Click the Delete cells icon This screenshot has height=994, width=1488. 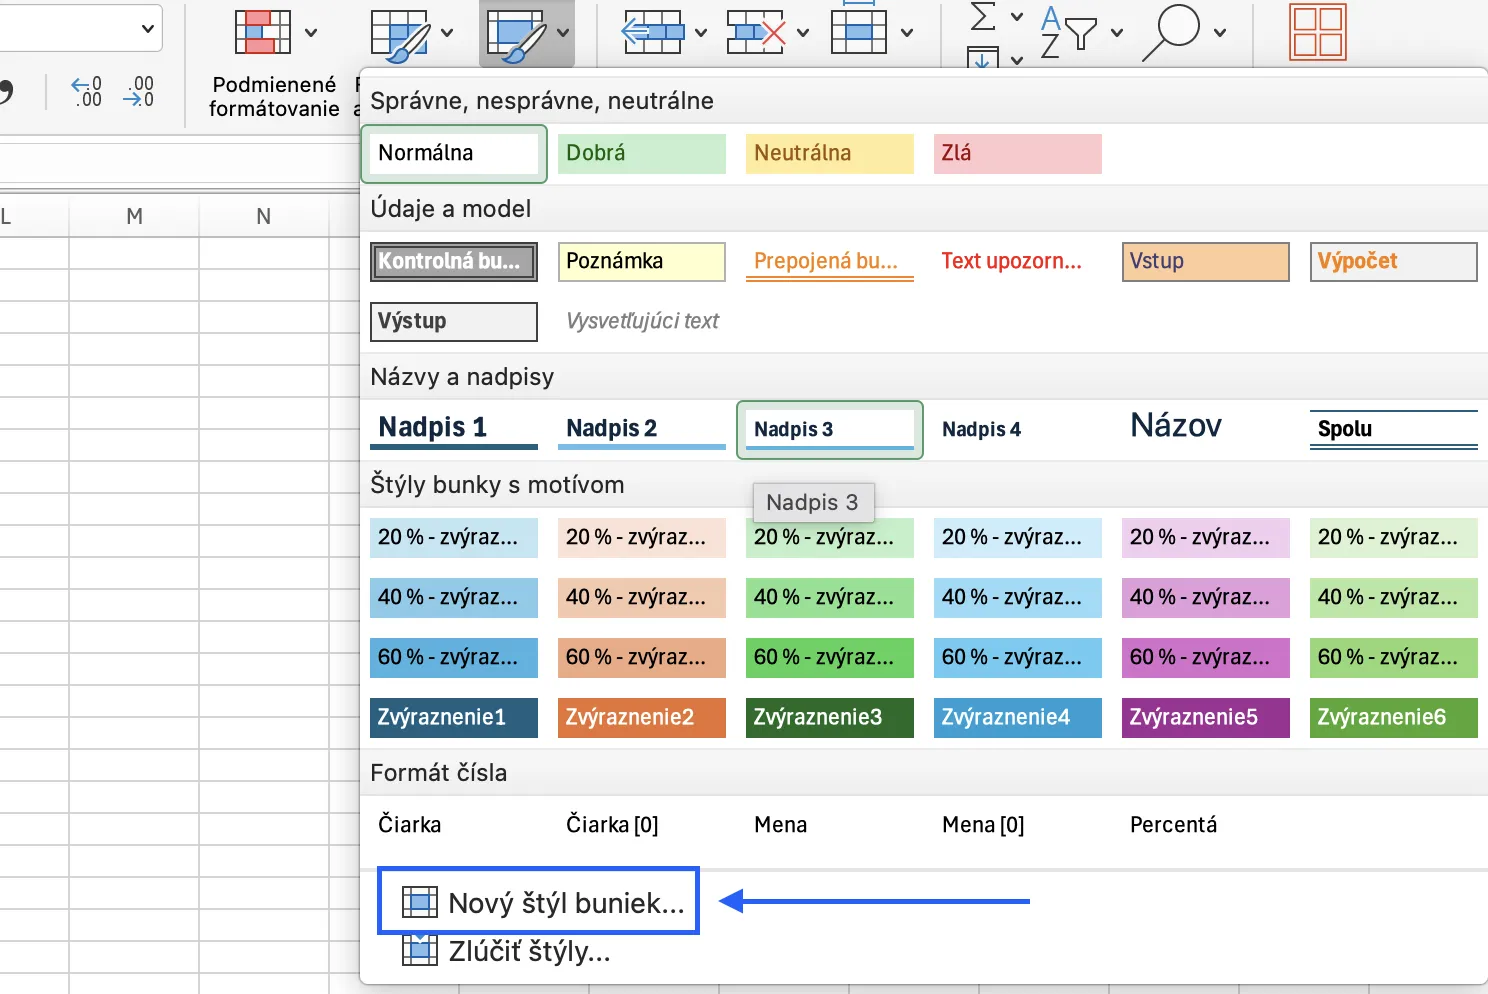(757, 32)
